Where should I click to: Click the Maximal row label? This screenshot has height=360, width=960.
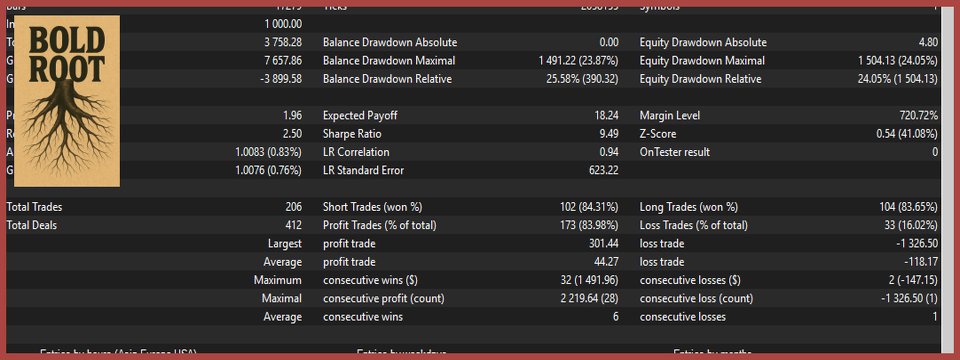[x=281, y=299]
